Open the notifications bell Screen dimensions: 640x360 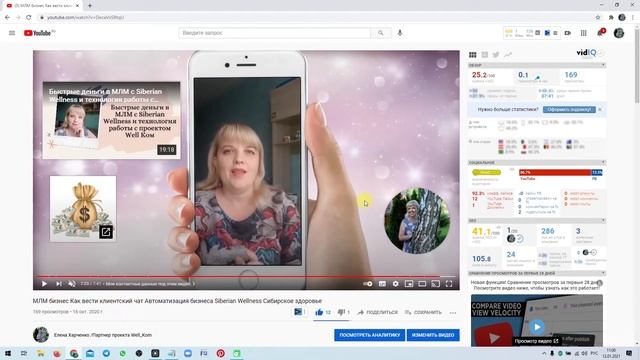click(x=600, y=33)
